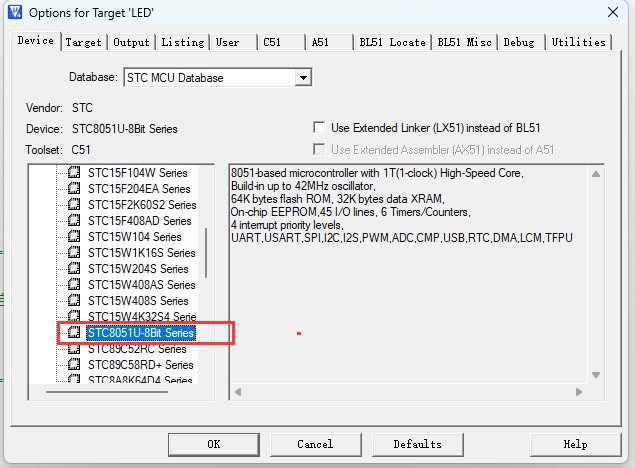This screenshot has width=635, height=468.
Task: Click chip icon beside STC15W104 Series
Action: pos(74,236)
